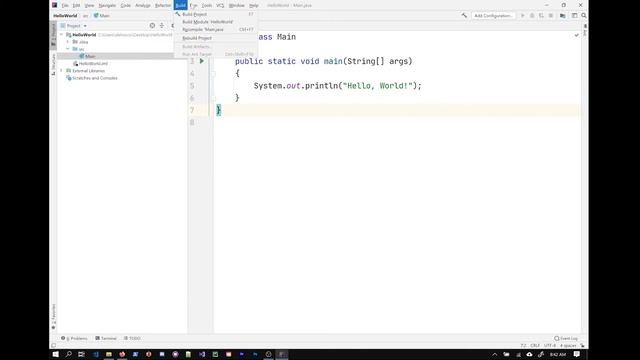
Task: Open the Windows notification center icon
Action: tap(576, 354)
